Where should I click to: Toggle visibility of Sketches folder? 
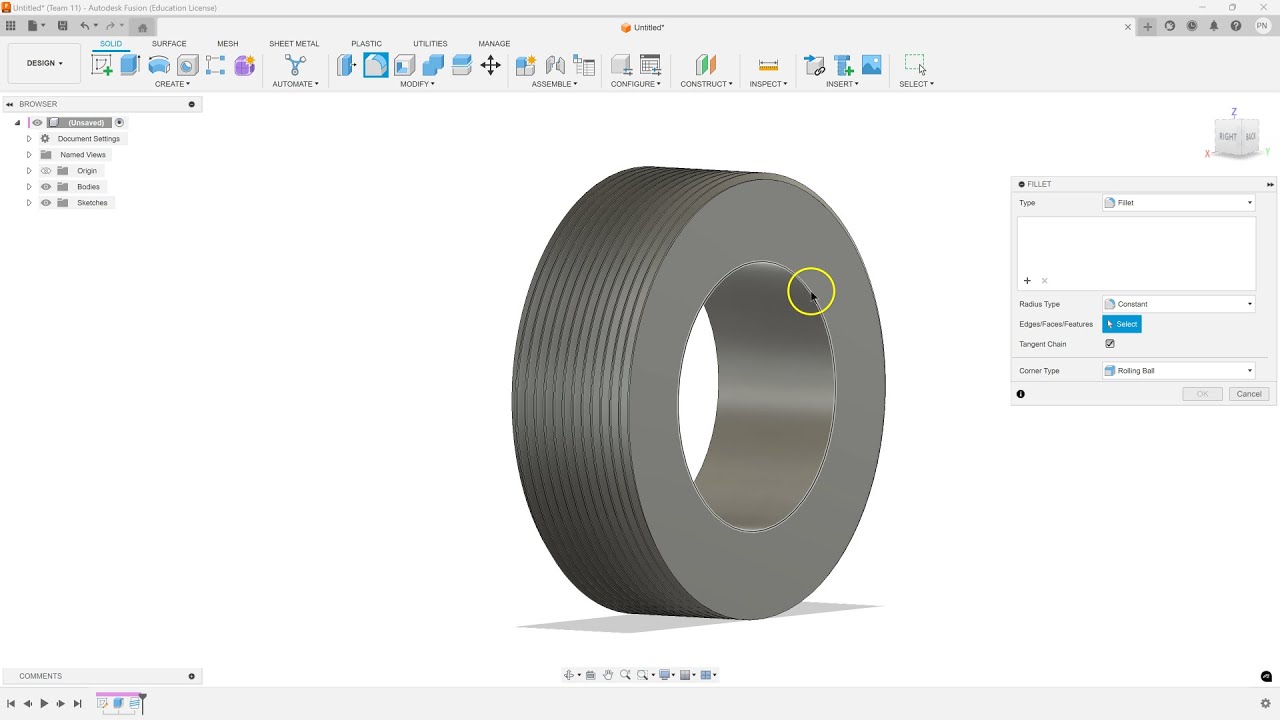(x=46, y=203)
